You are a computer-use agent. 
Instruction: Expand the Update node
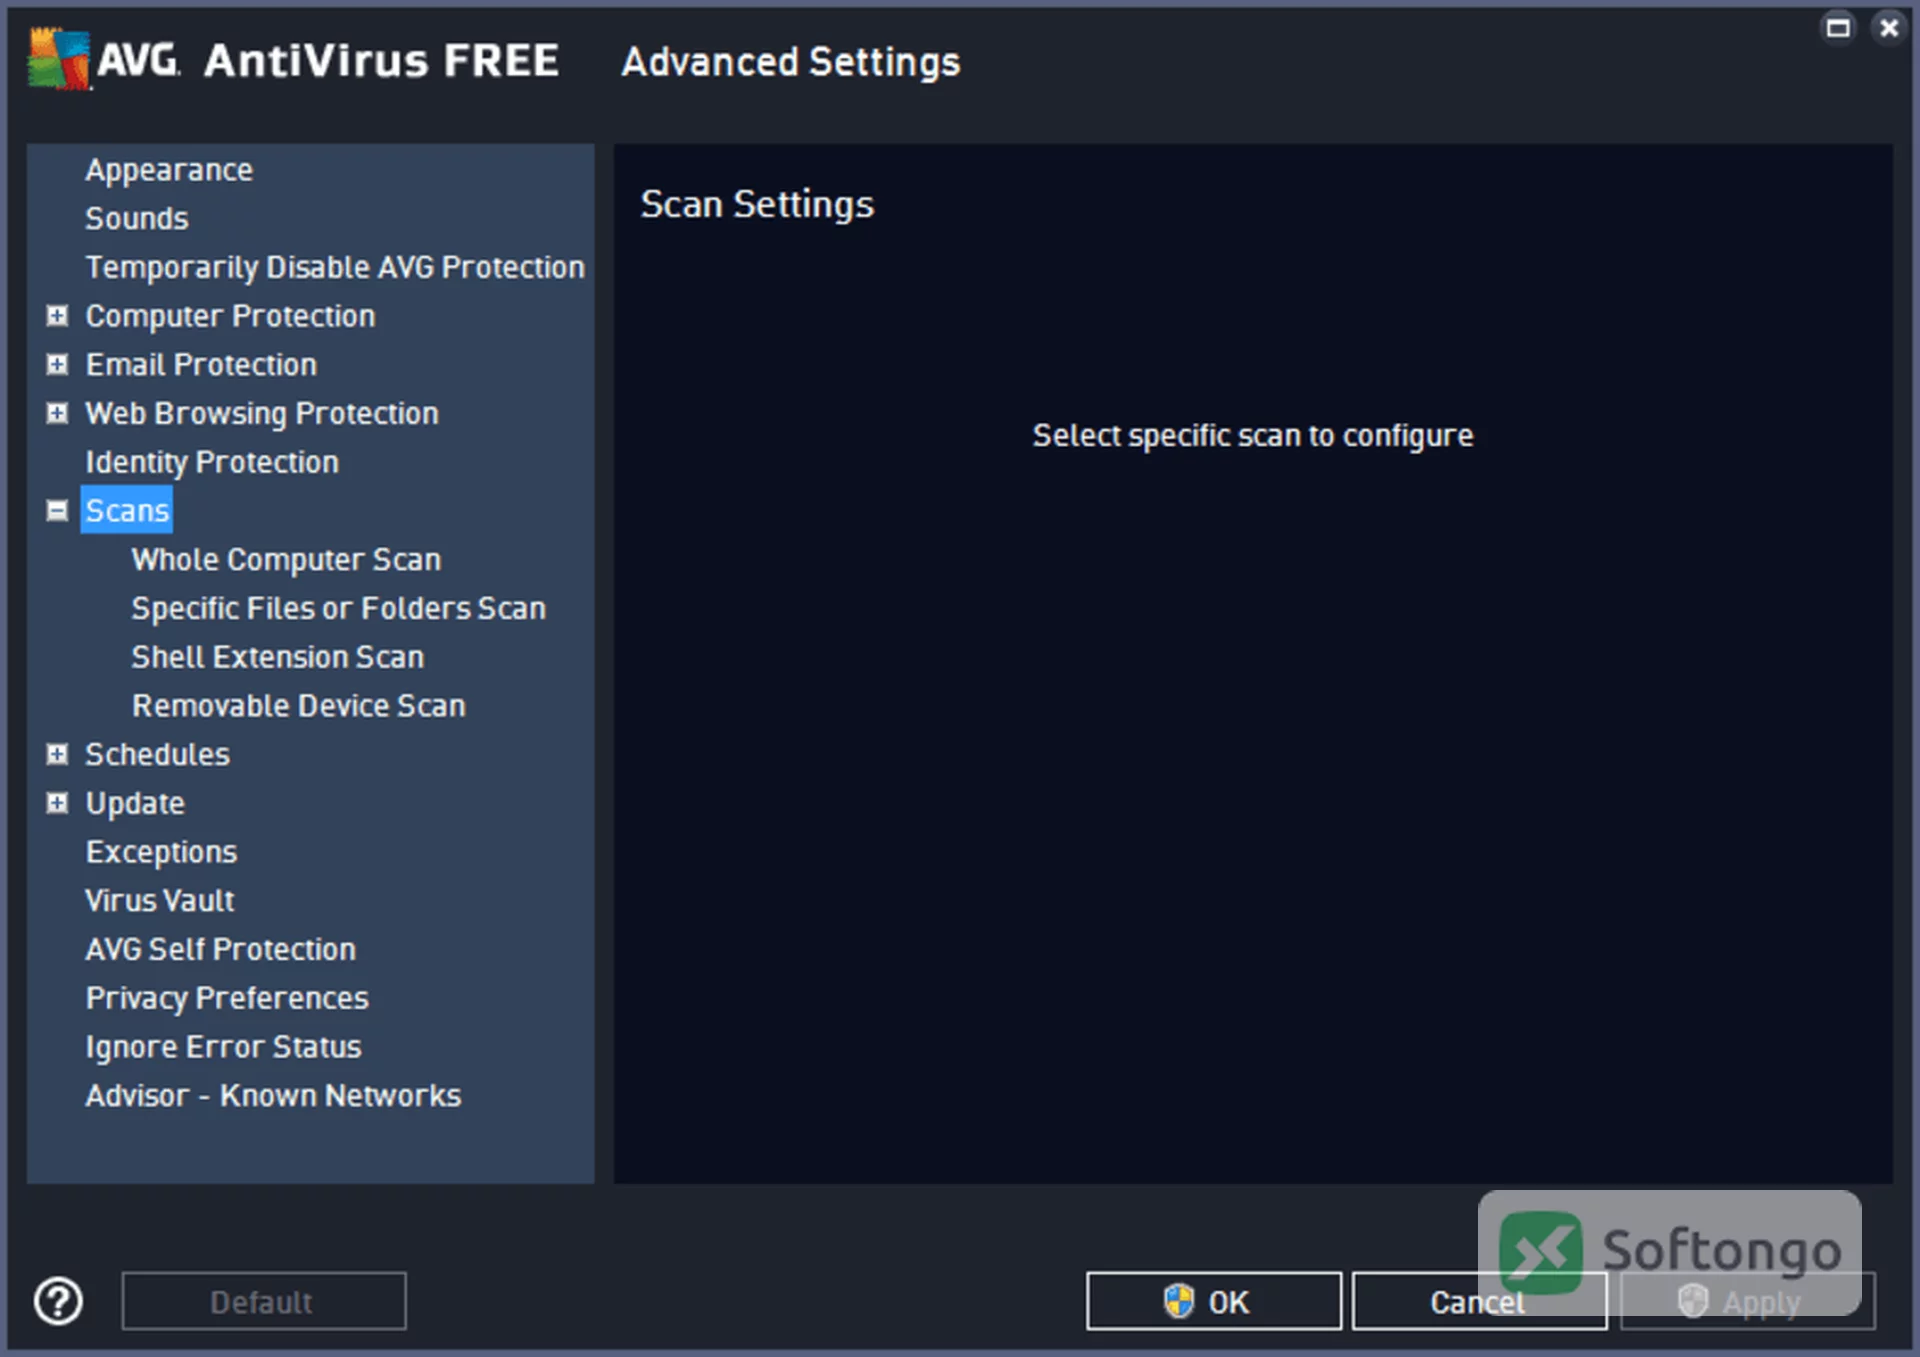click(x=58, y=802)
